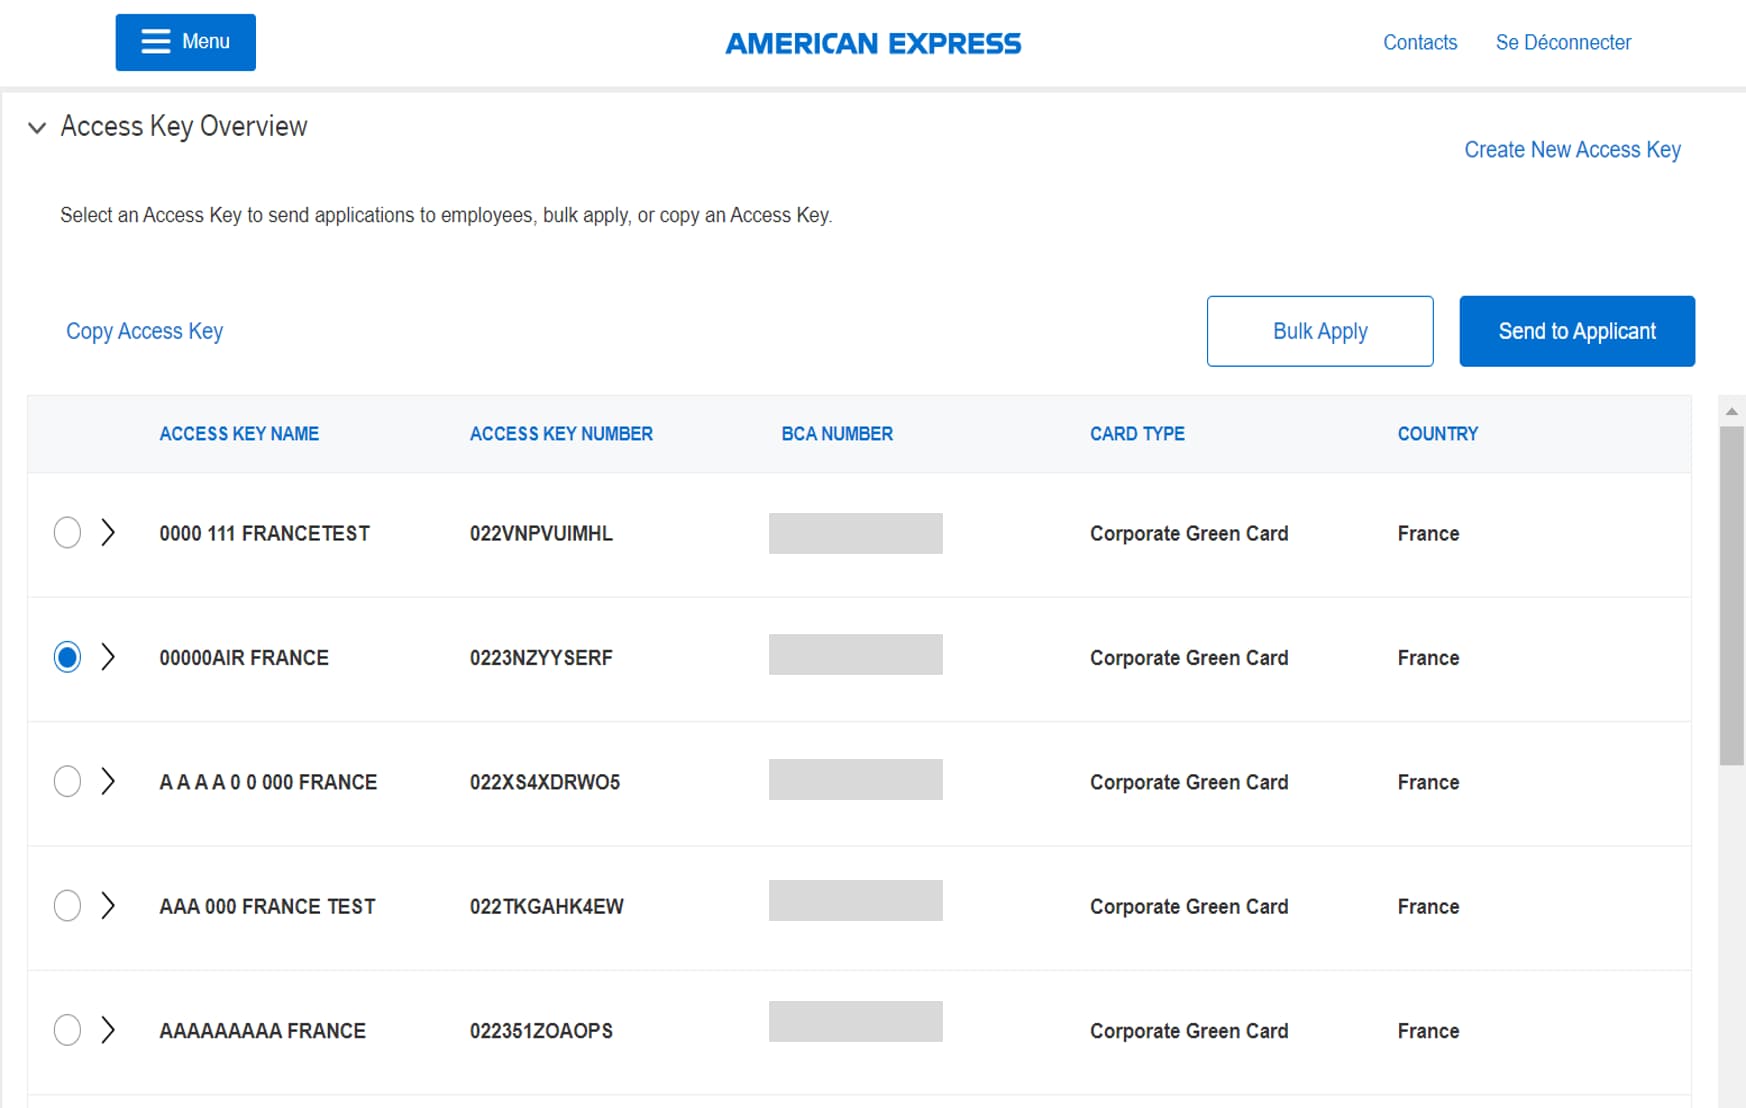Sort by the Access Key Name column header

239,433
